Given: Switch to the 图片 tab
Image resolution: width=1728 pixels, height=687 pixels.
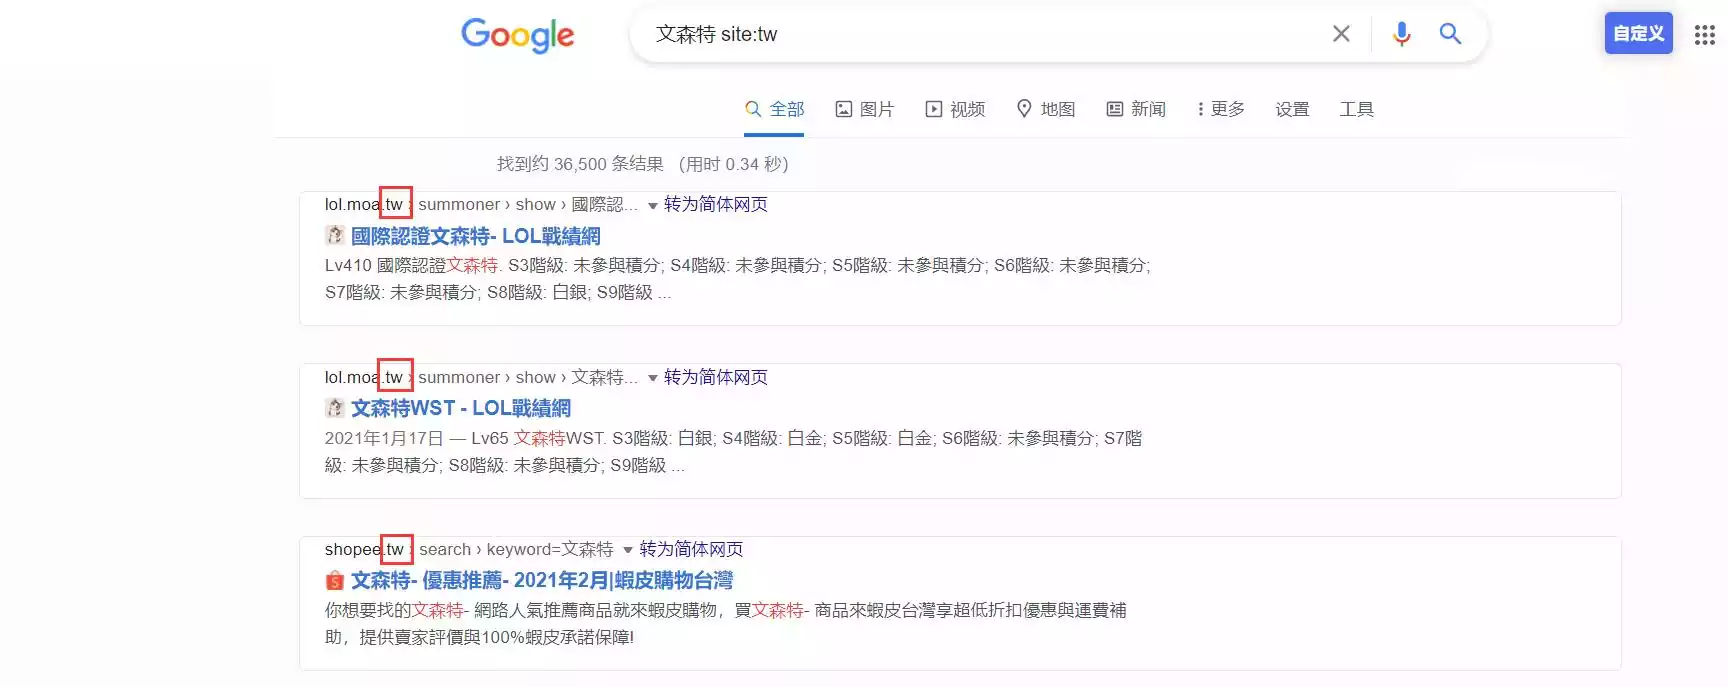Looking at the screenshot, I should (x=865, y=109).
